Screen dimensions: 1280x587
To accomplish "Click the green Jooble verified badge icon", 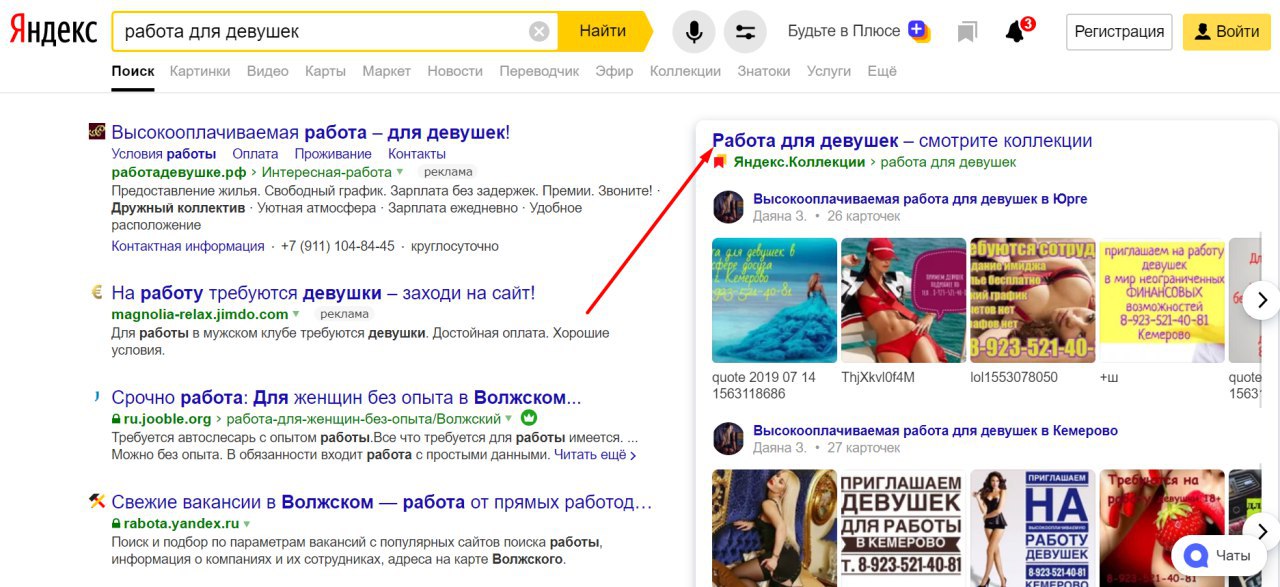I will tap(529, 418).
